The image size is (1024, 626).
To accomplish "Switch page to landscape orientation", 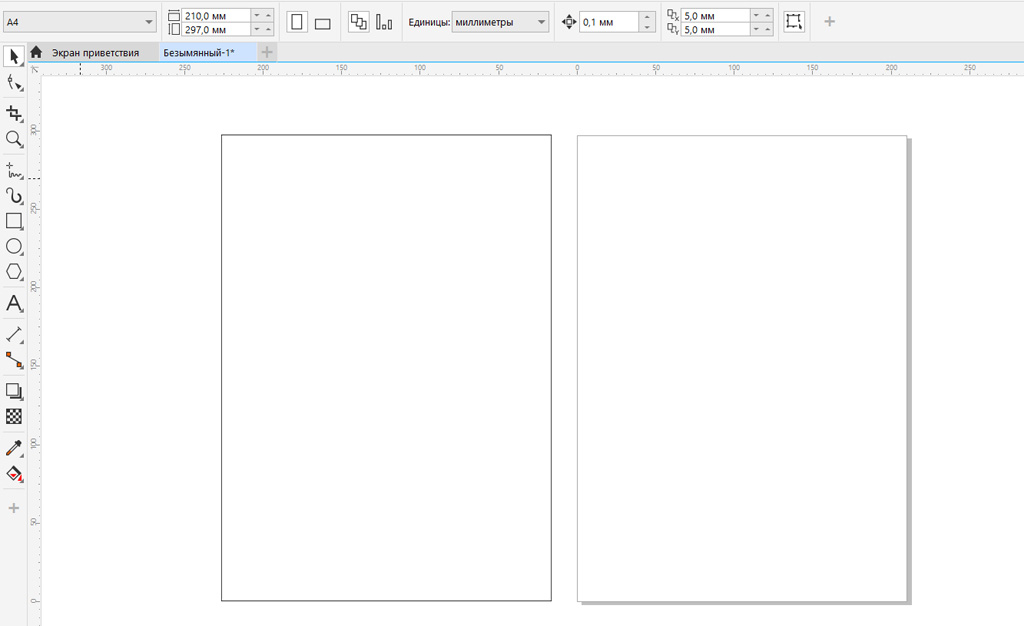I will pos(322,23).
